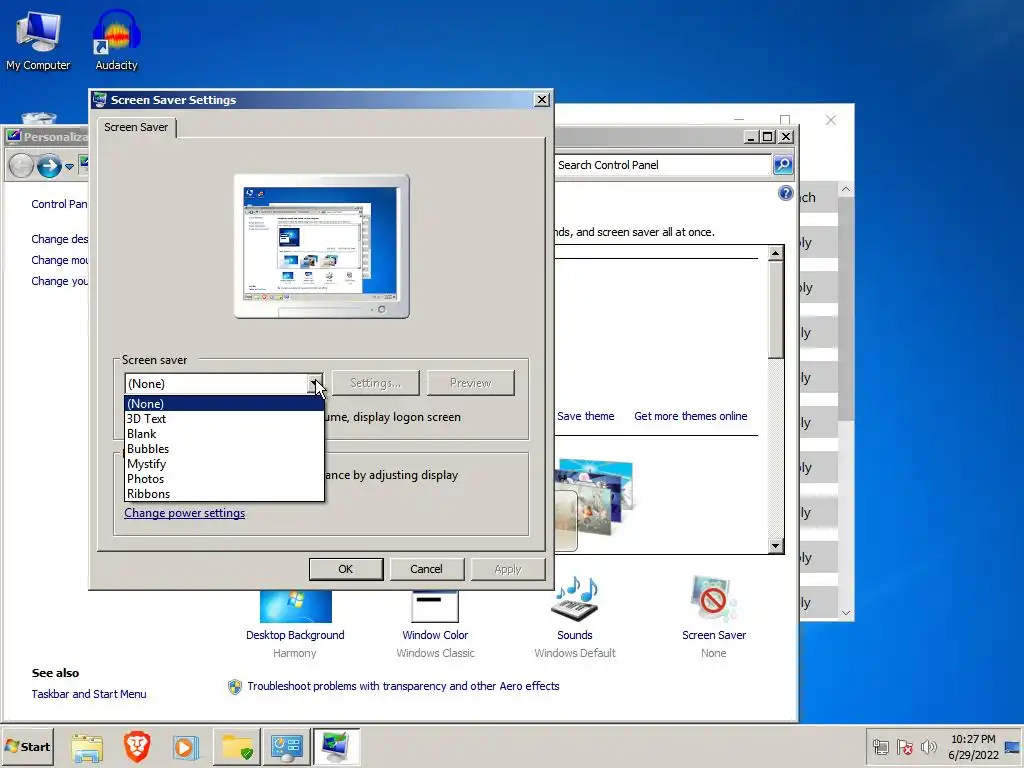Pick Ribbons from the dropdown list
The height and width of the screenshot is (768, 1024).
click(x=224, y=494)
